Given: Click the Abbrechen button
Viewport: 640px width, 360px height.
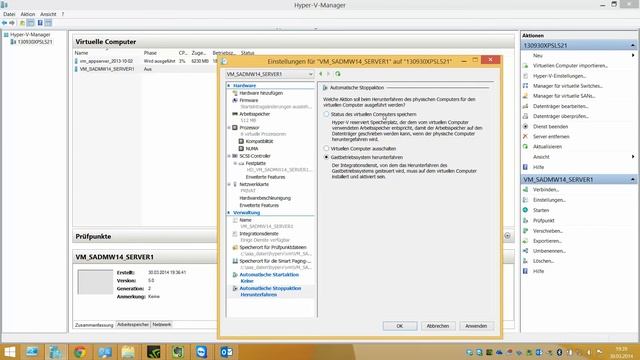Looking at the screenshot, I should (x=438, y=326).
